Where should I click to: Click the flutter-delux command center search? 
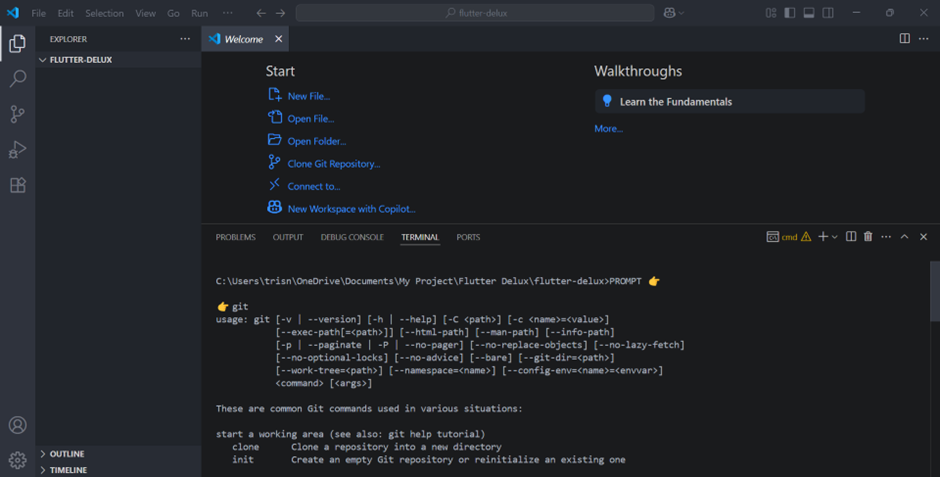[x=475, y=13]
